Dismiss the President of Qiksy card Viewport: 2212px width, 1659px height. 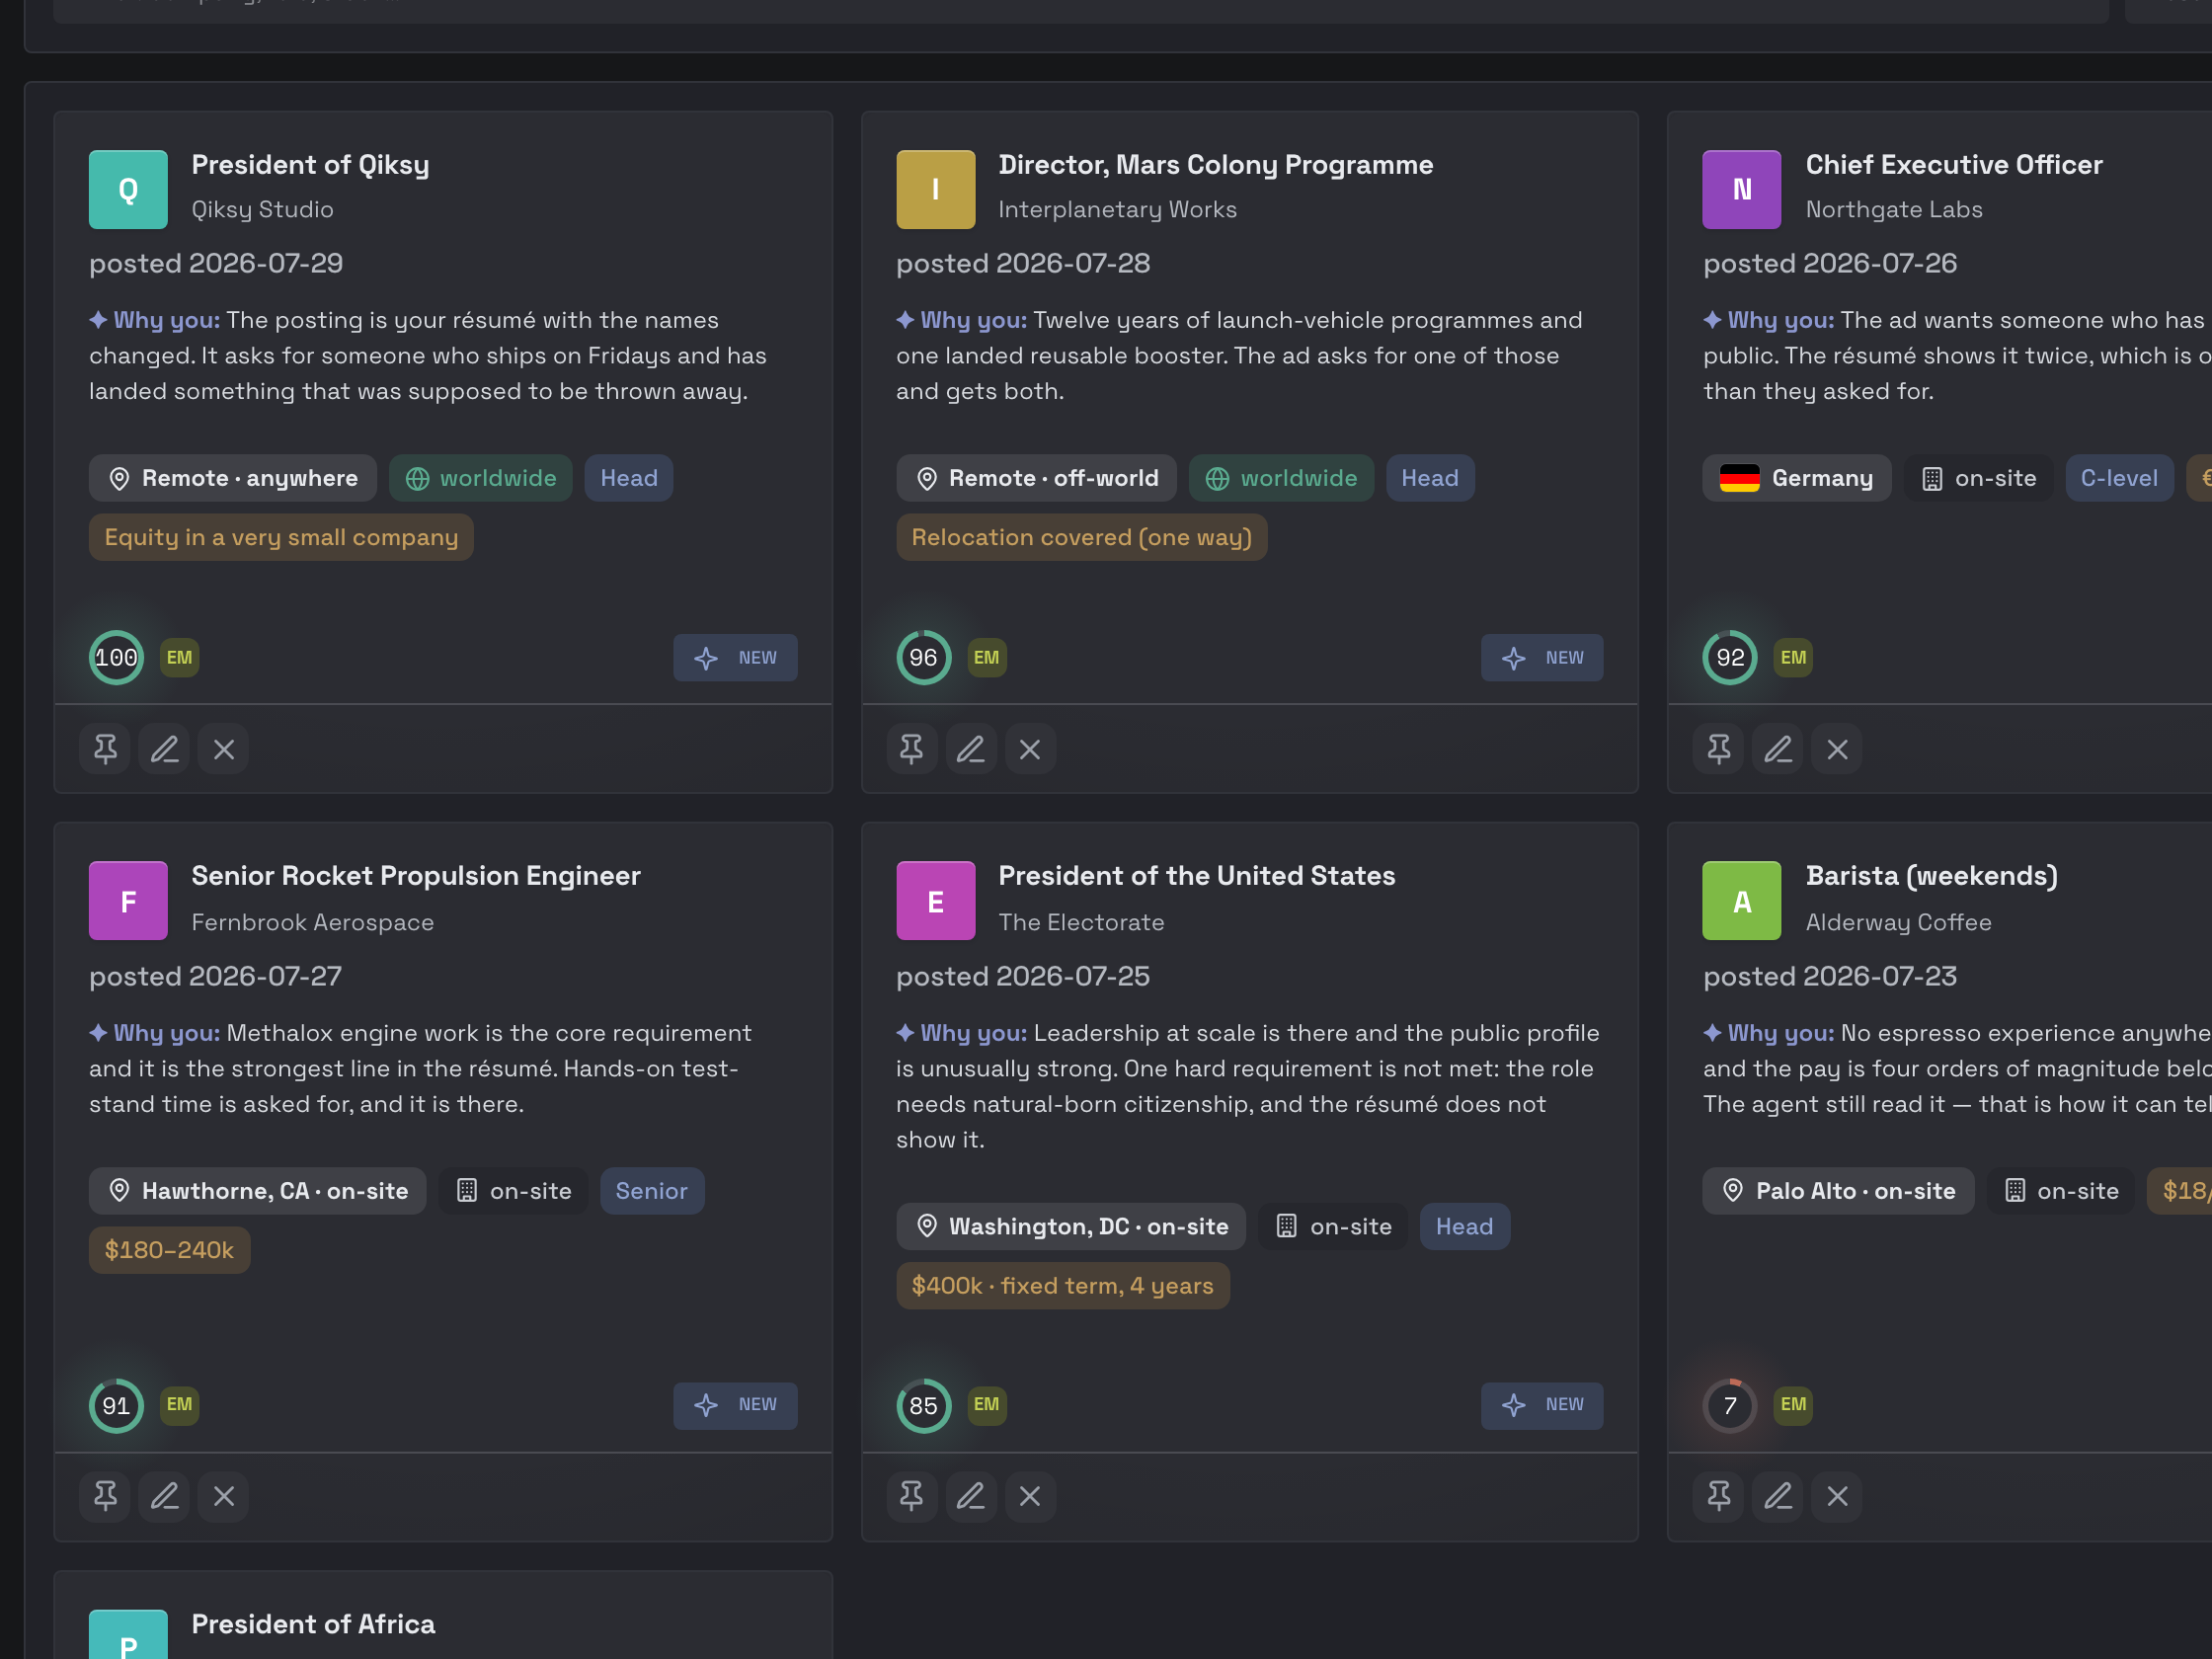tap(223, 749)
